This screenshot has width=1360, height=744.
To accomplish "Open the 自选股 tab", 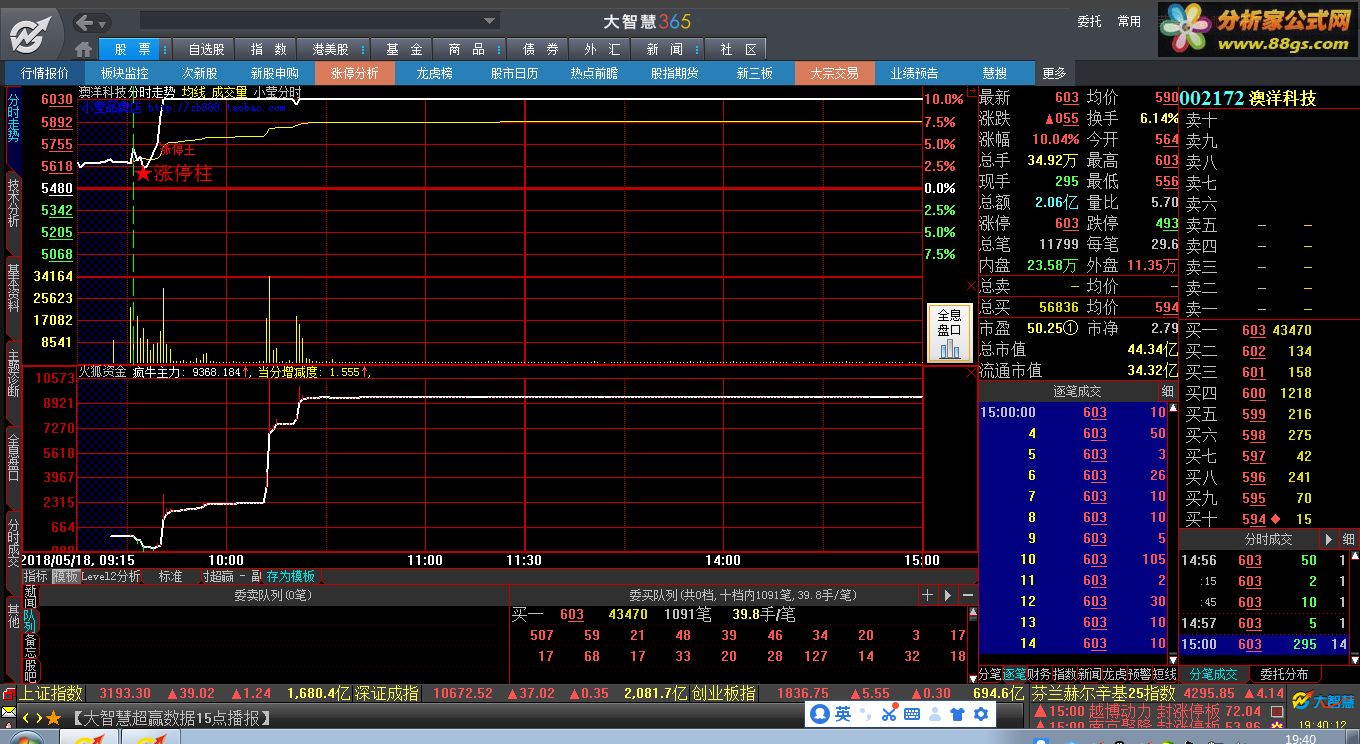I will [206, 49].
